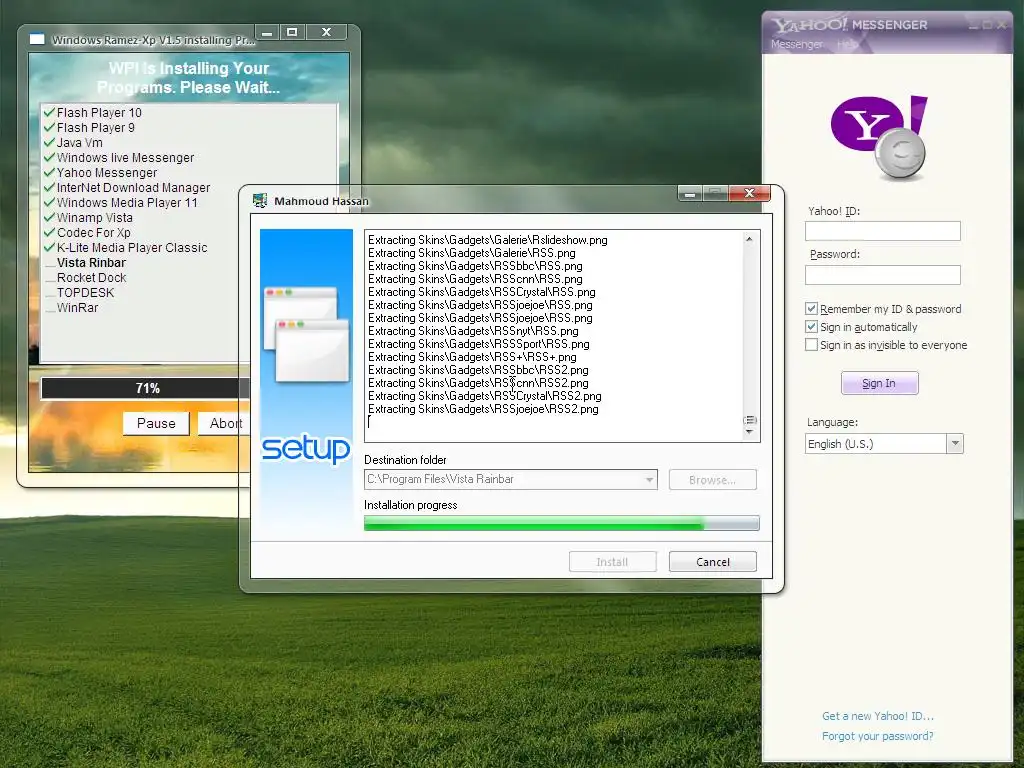Click green checkmark beside Winamp Vista
This screenshot has height=768, width=1024.
tap(49, 217)
